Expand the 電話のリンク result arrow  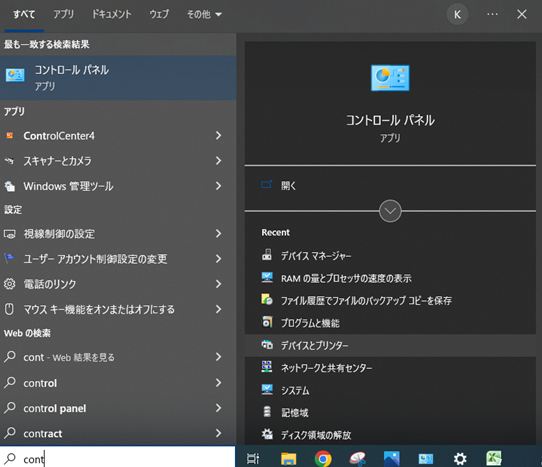pos(218,284)
